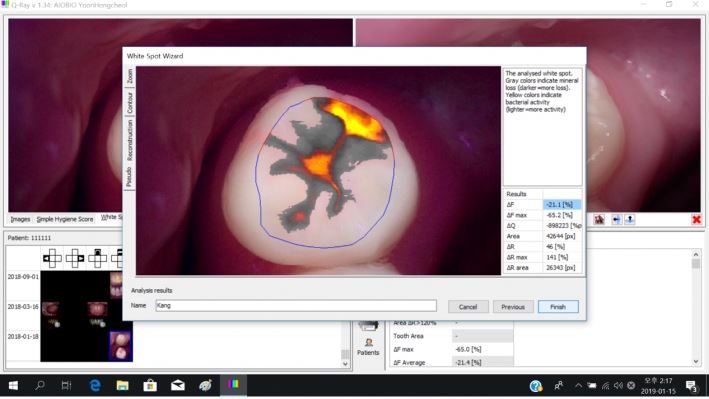This screenshot has height=399, width=709.
Task: Open Microsoft Edge from taskbar
Action: tap(95, 385)
